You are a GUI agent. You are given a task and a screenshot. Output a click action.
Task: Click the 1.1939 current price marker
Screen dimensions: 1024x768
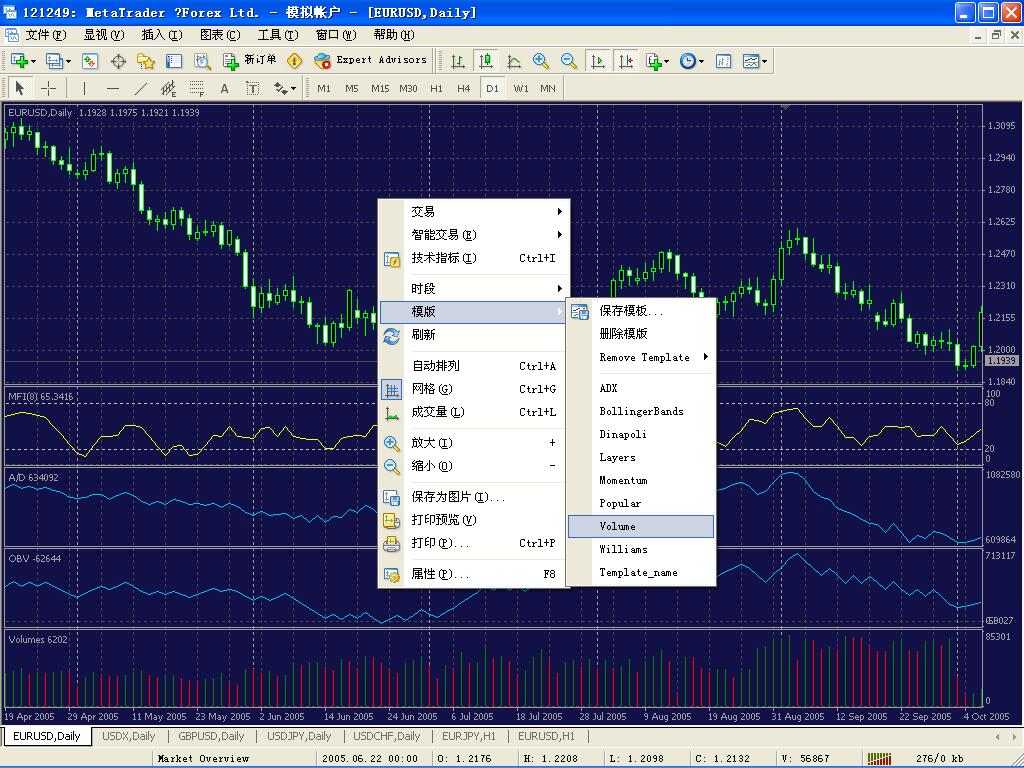1000,360
